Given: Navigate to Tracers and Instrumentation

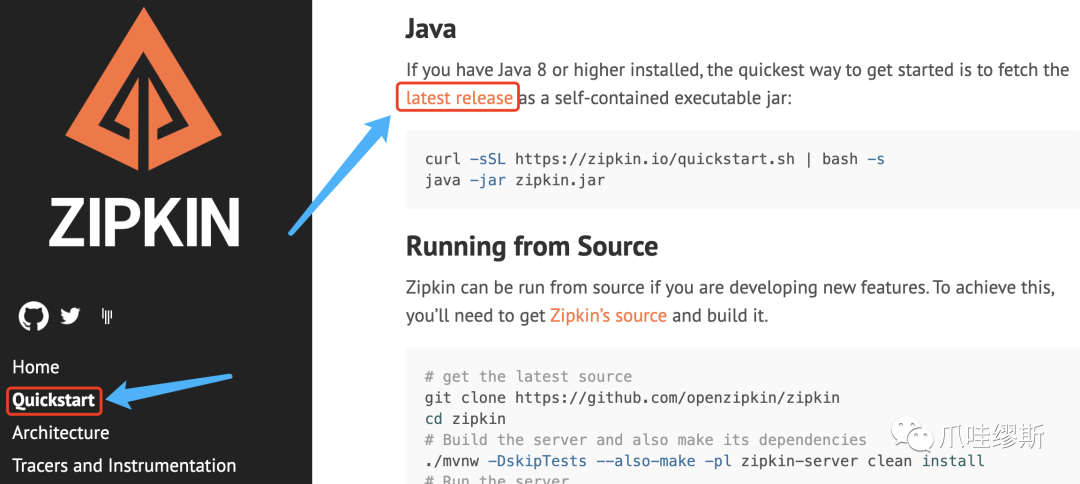Looking at the screenshot, I should (124, 466).
